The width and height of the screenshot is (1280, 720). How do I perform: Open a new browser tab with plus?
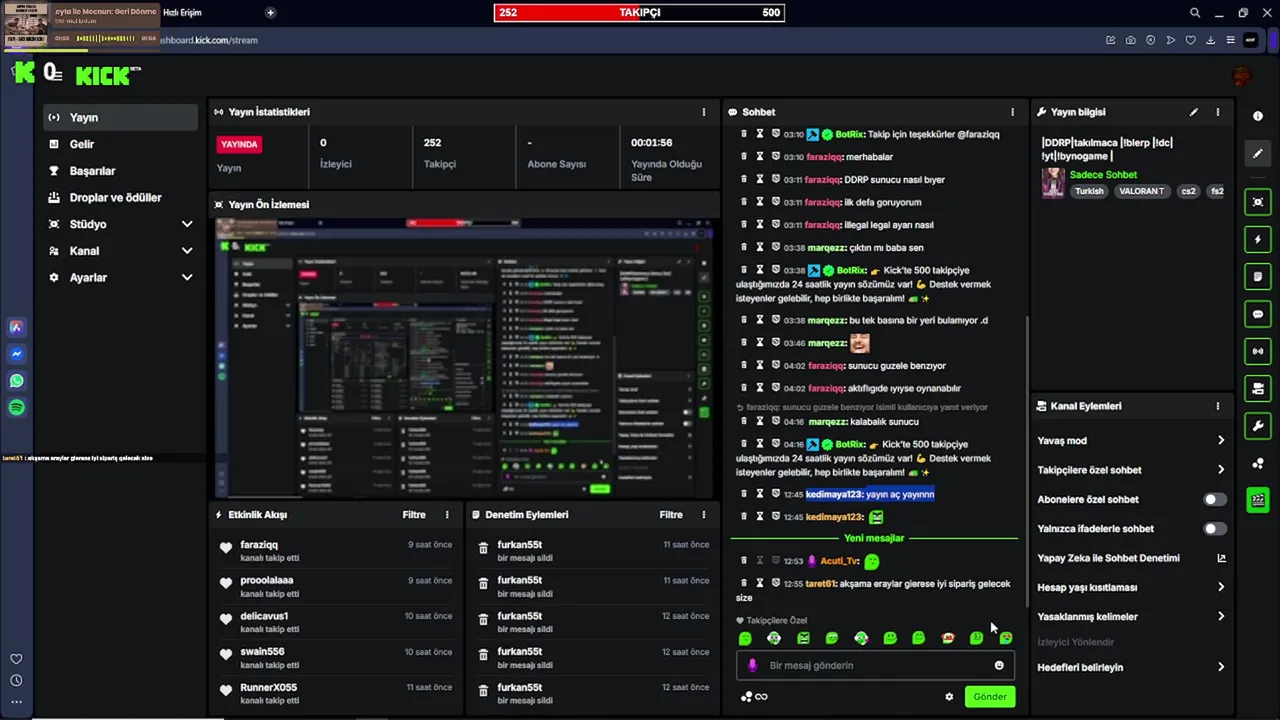[270, 13]
